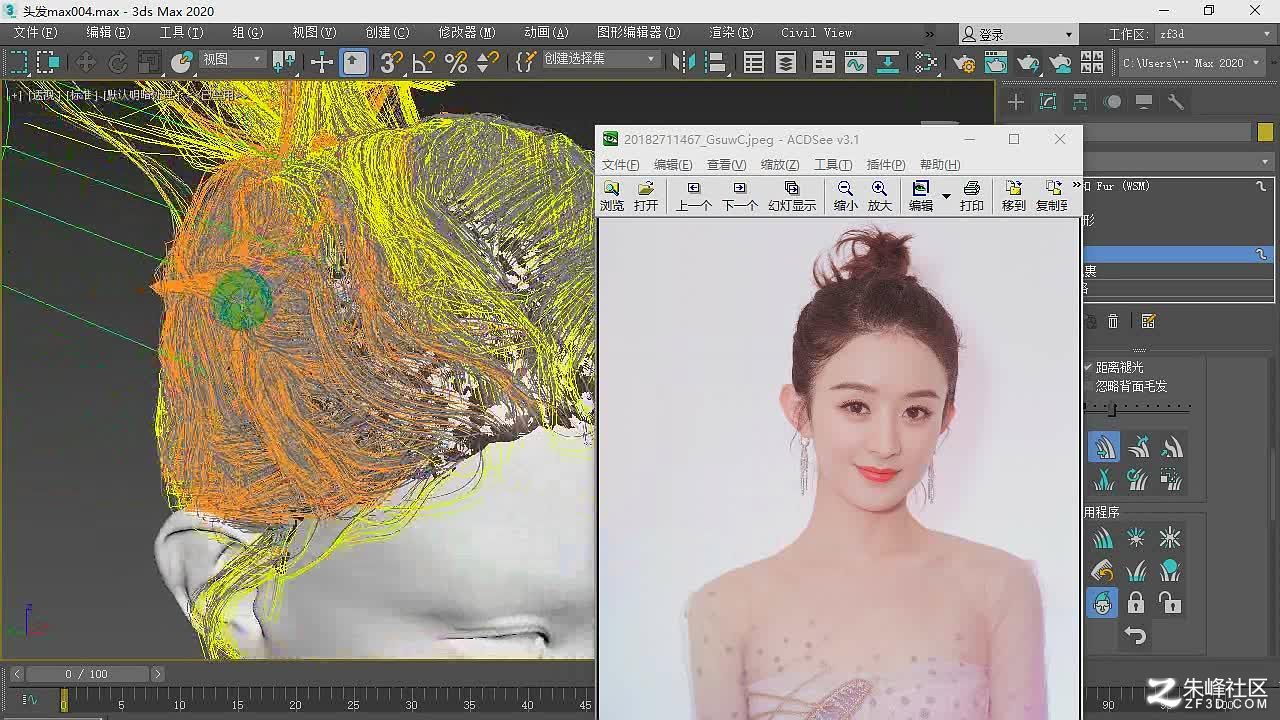Open dropdown arrow beside ACDSee 编辑 button

[946, 196]
